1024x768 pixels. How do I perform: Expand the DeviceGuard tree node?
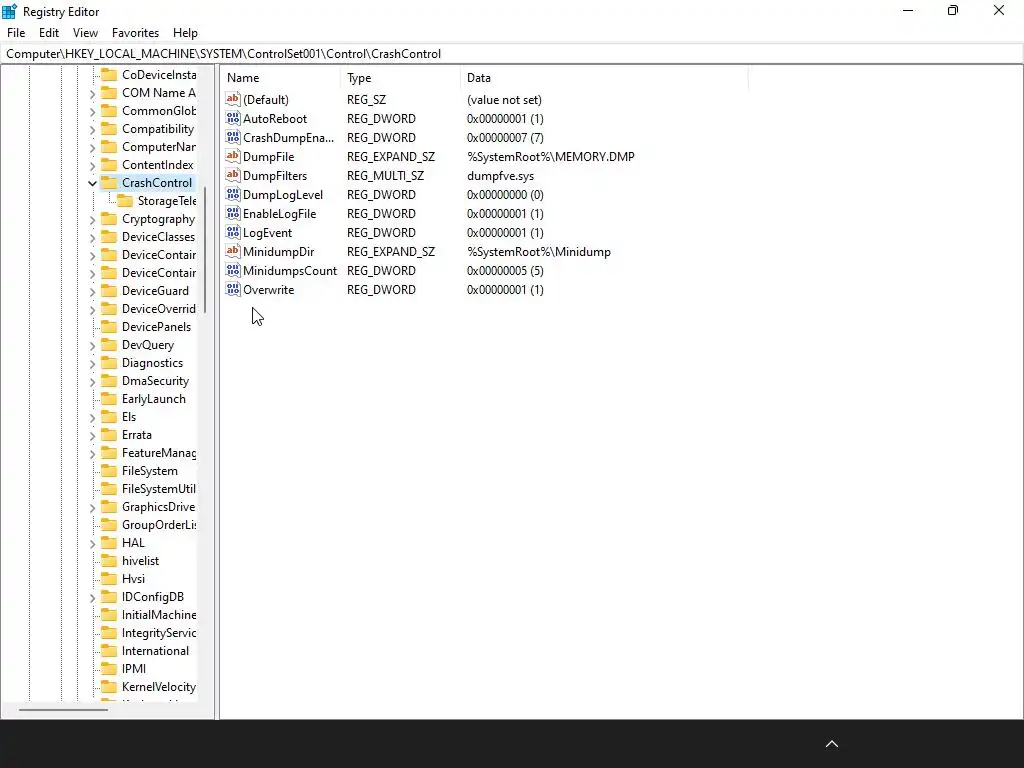click(92, 291)
